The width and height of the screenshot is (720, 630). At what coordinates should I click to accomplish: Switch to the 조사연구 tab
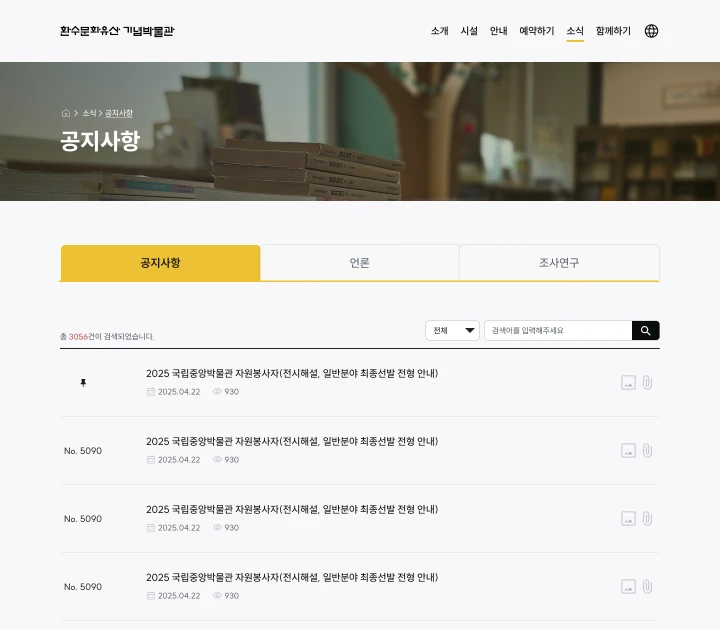(x=559, y=263)
